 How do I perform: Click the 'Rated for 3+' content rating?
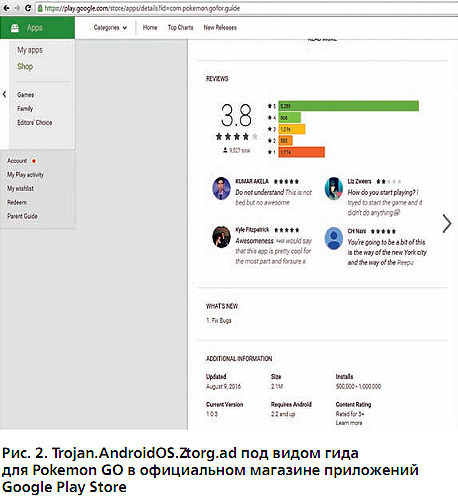click(x=350, y=414)
